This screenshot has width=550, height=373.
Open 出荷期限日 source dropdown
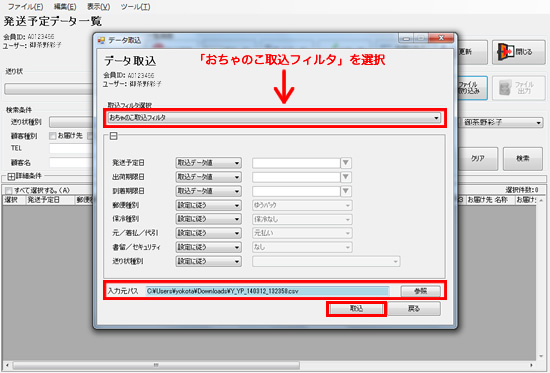pos(208,177)
